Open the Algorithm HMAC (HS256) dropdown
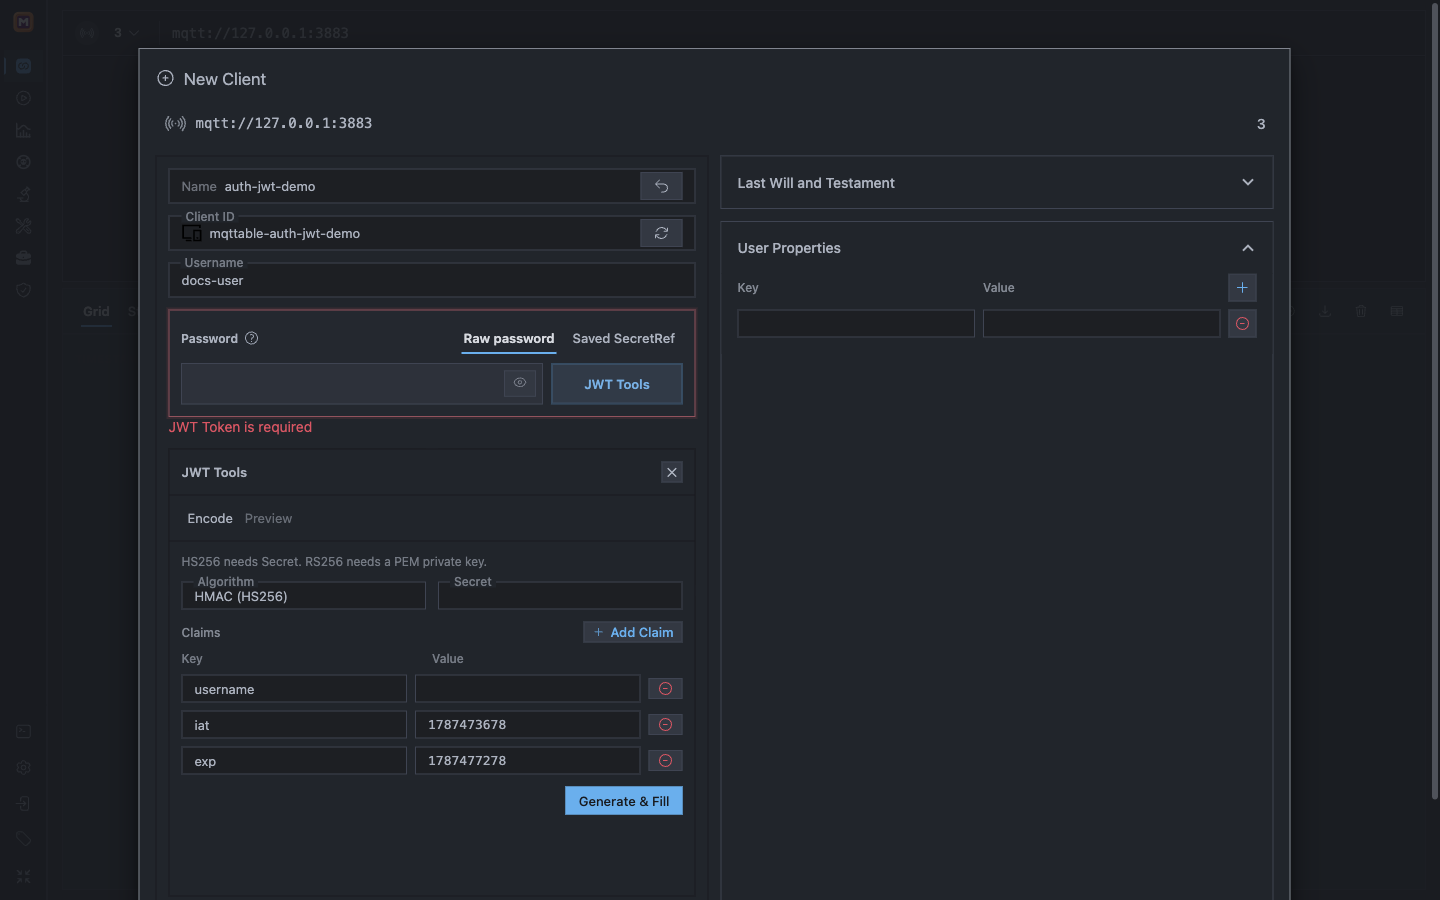The image size is (1440, 900). point(303,596)
